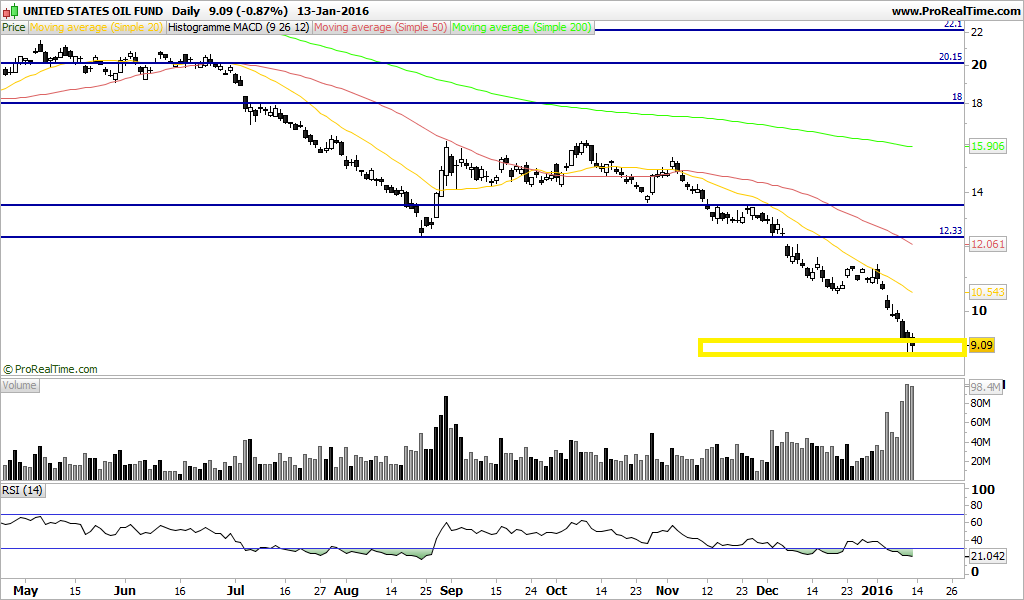Click the candlestick chart icon beside the title

[x=10, y=11]
